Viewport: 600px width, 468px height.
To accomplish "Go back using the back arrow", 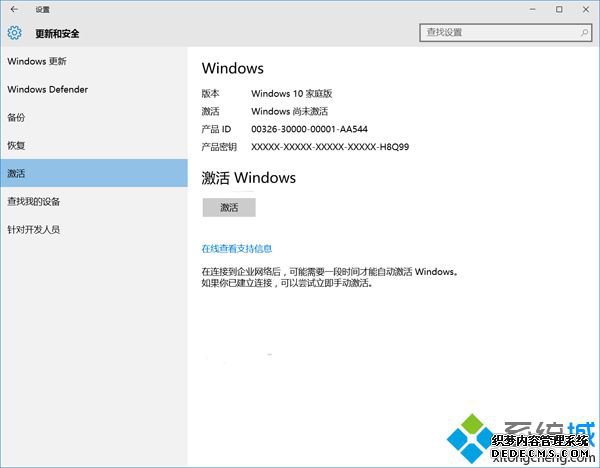I will 14,9.
